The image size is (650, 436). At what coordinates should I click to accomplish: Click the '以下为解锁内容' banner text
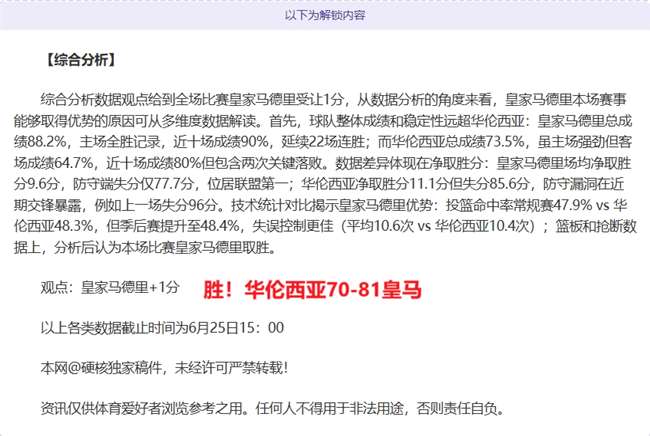tap(325, 16)
